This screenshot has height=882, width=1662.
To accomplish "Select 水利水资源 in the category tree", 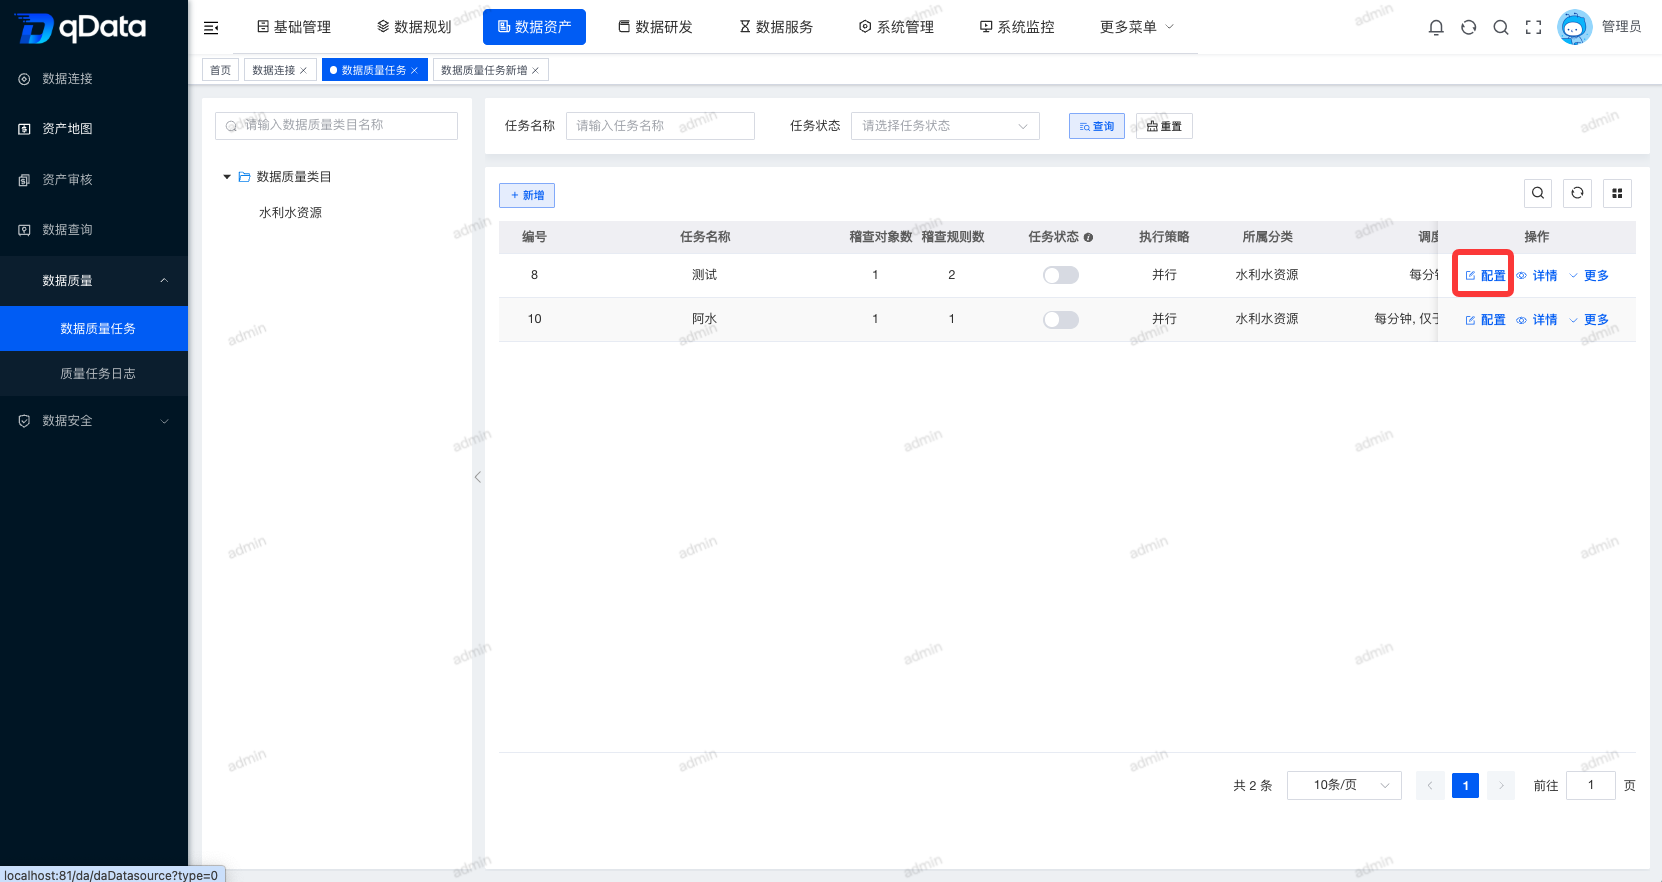I will [x=290, y=213].
